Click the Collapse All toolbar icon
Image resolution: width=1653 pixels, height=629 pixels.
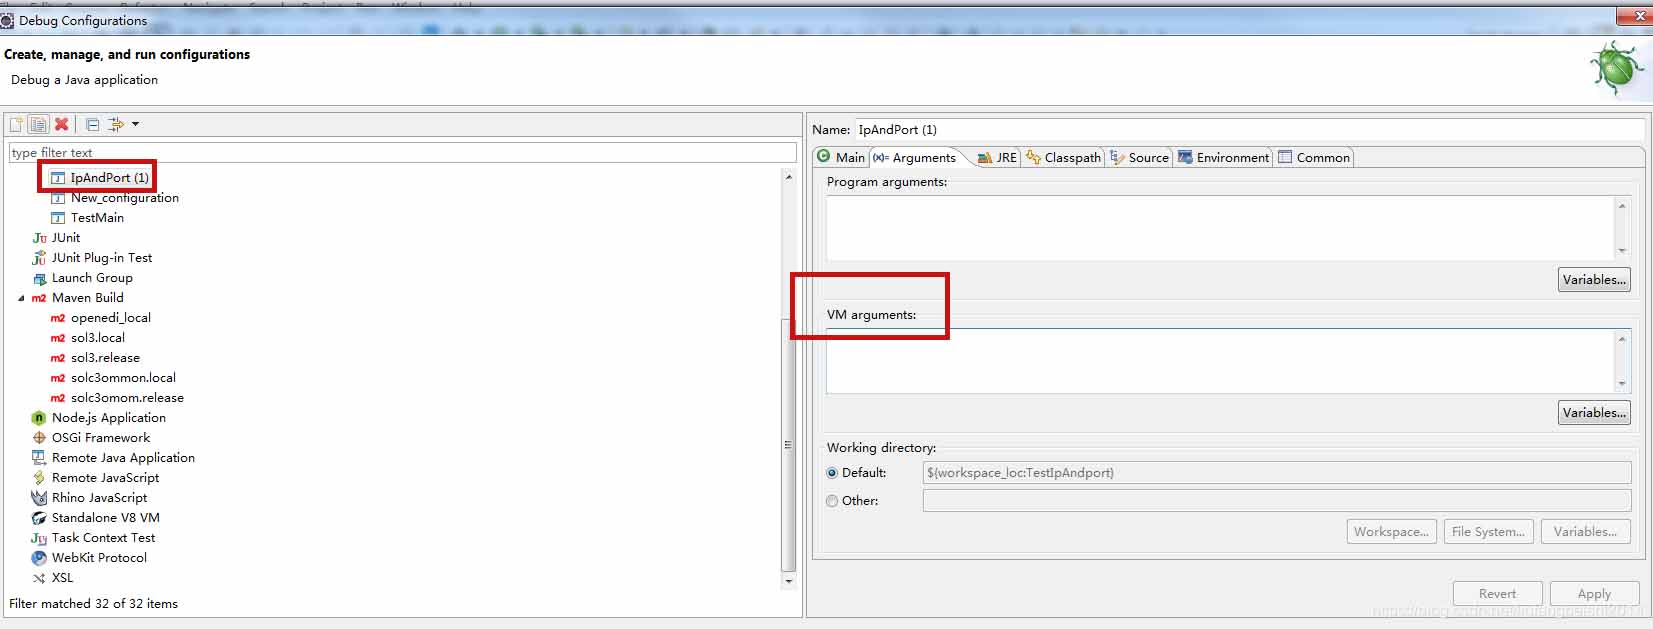point(92,124)
